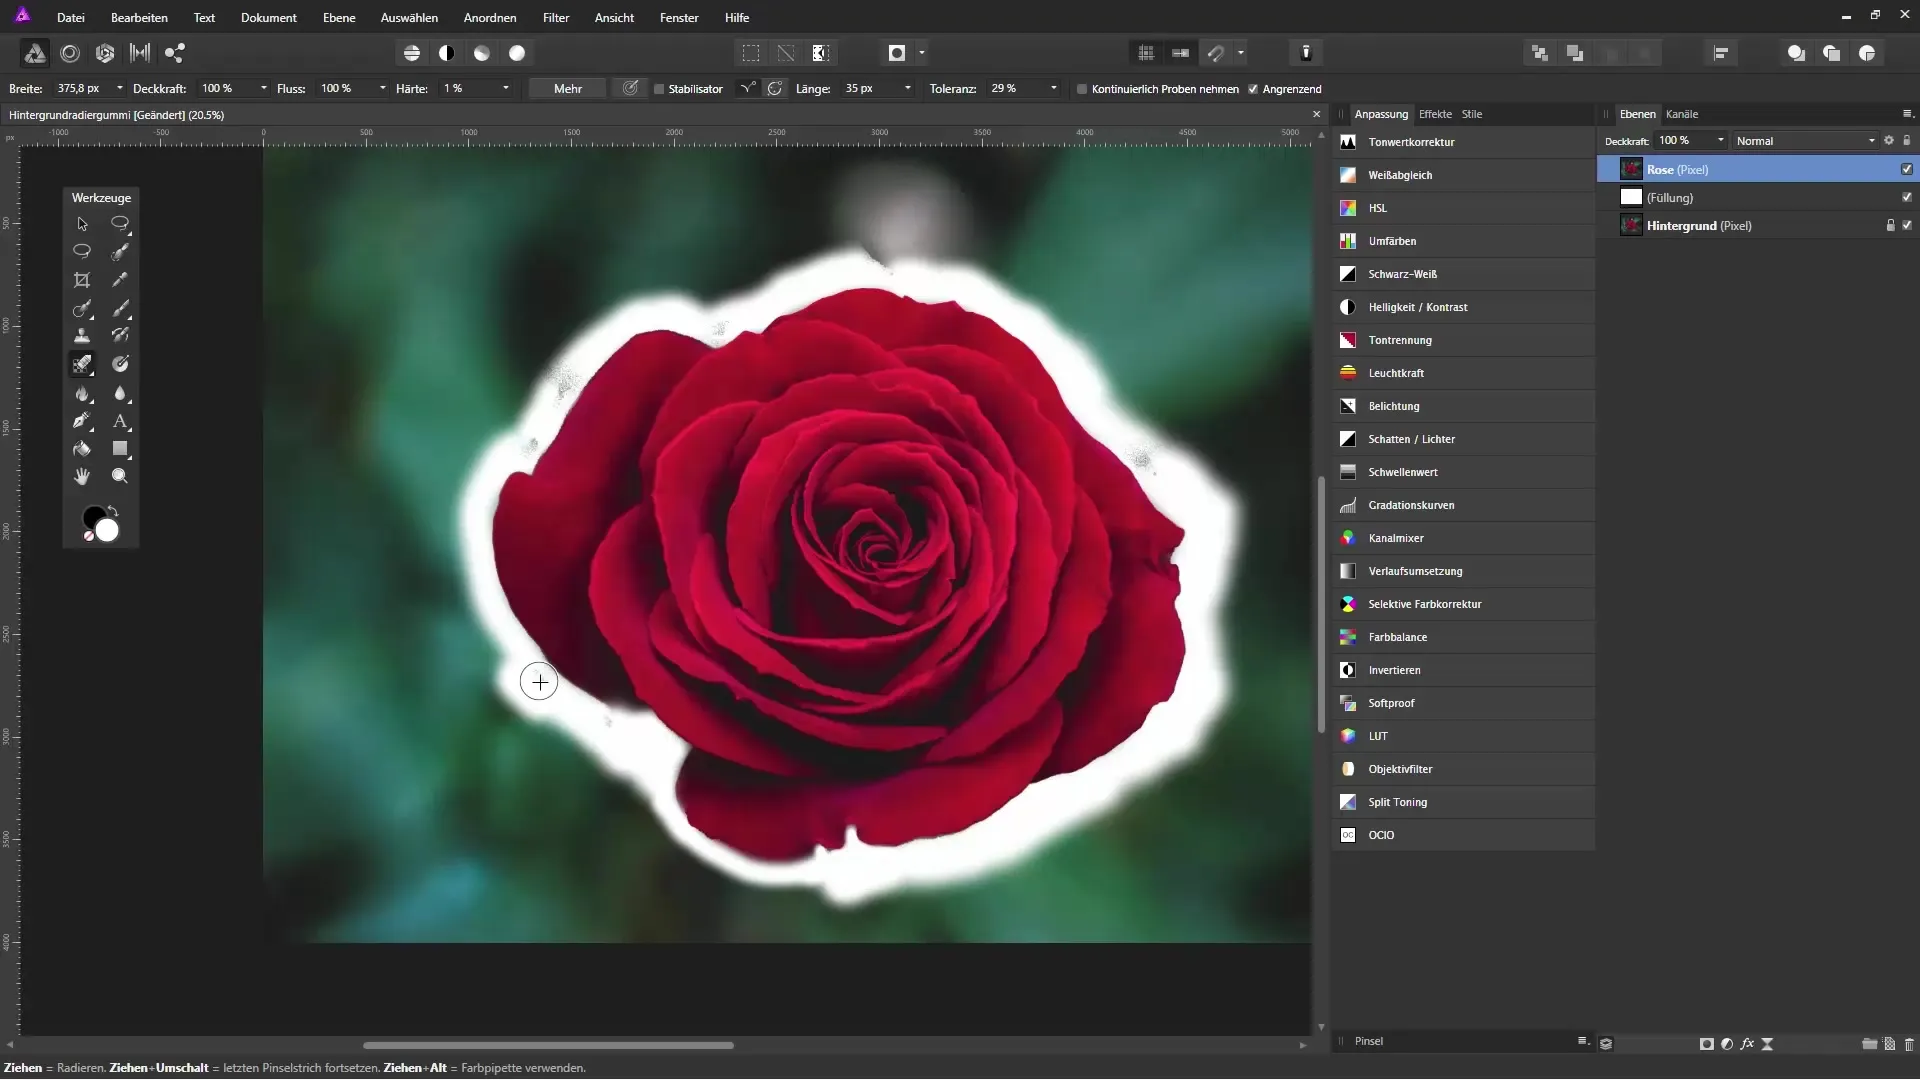The width and height of the screenshot is (1920, 1080).
Task: Open the Normal blend mode dropdown
Action: click(x=1805, y=141)
